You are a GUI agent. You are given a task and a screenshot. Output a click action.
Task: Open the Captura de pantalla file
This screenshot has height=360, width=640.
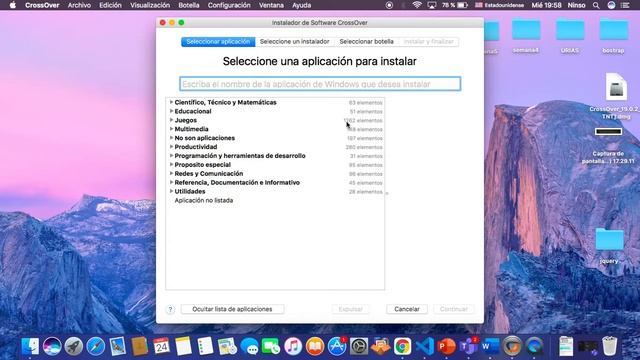point(608,131)
